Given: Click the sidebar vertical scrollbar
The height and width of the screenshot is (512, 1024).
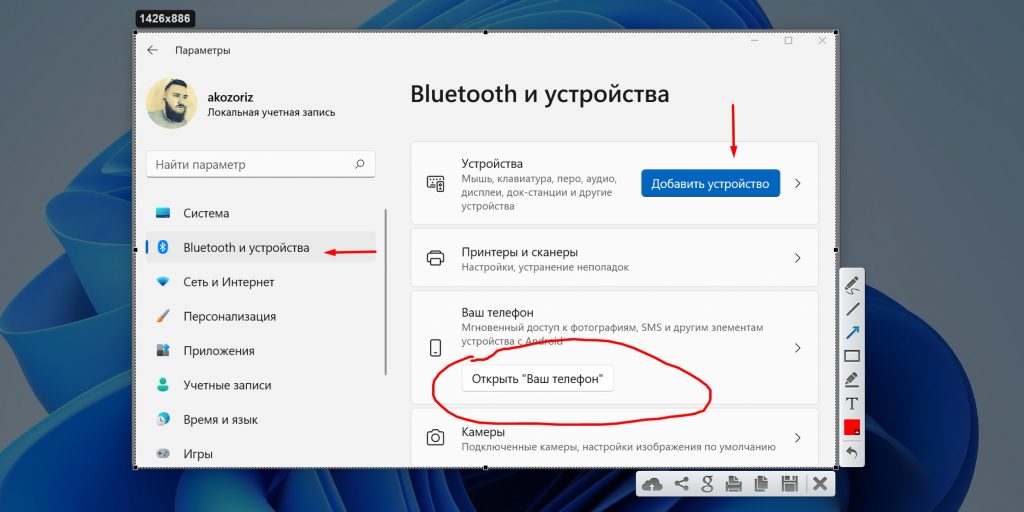Looking at the screenshot, I should click(386, 292).
